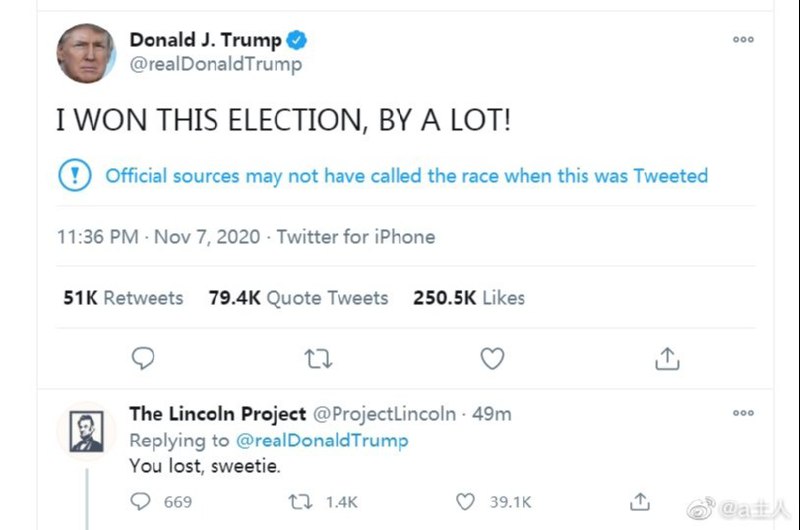Click the Twitter for iPhone source label
The width and height of the screenshot is (800, 530).
tap(356, 237)
